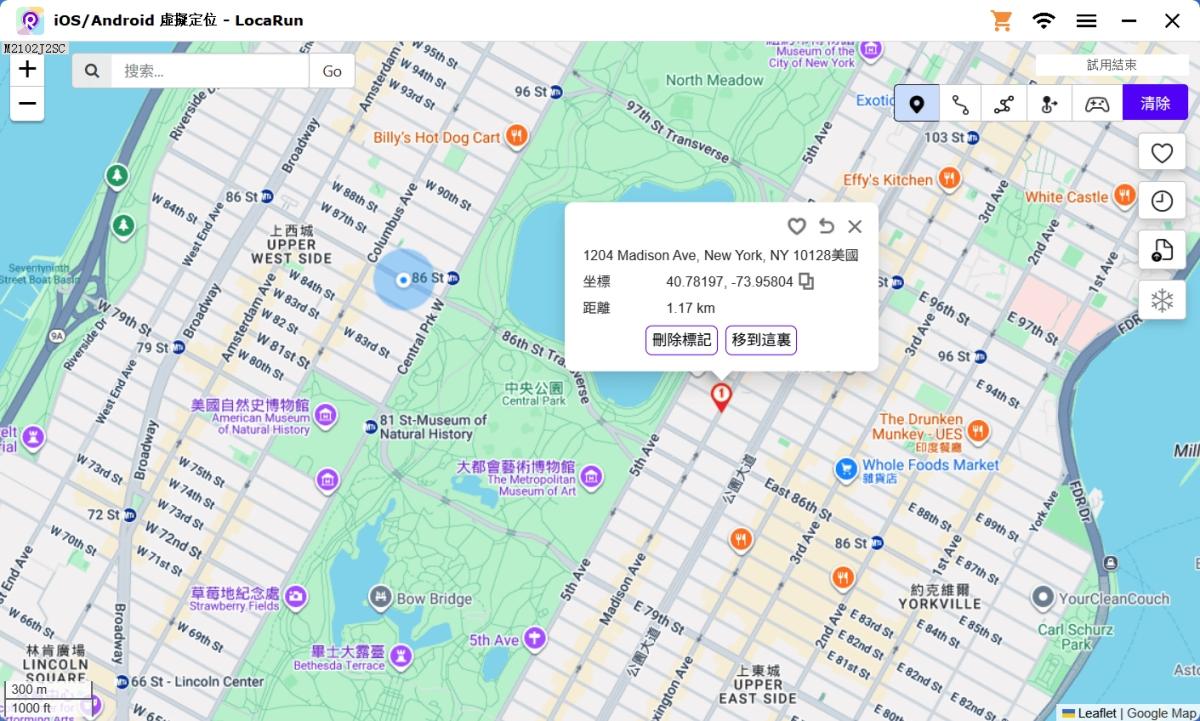Switch to two-point route mode
The width and height of the screenshot is (1200, 721).
(961, 103)
